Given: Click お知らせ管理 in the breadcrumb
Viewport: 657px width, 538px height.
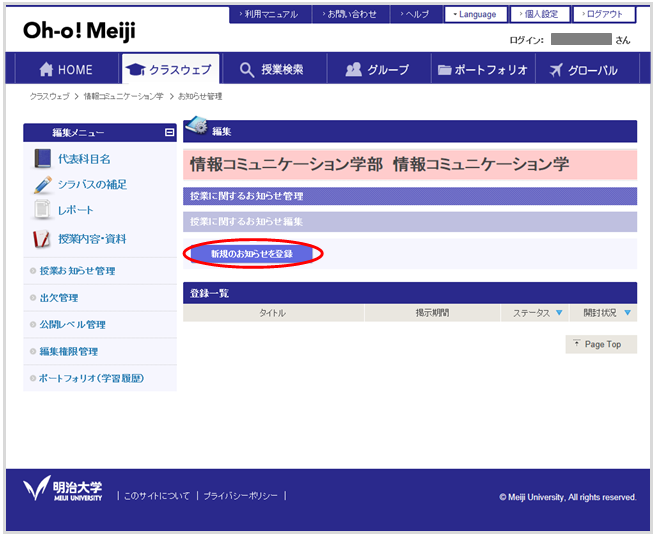Looking at the screenshot, I should 200,96.
